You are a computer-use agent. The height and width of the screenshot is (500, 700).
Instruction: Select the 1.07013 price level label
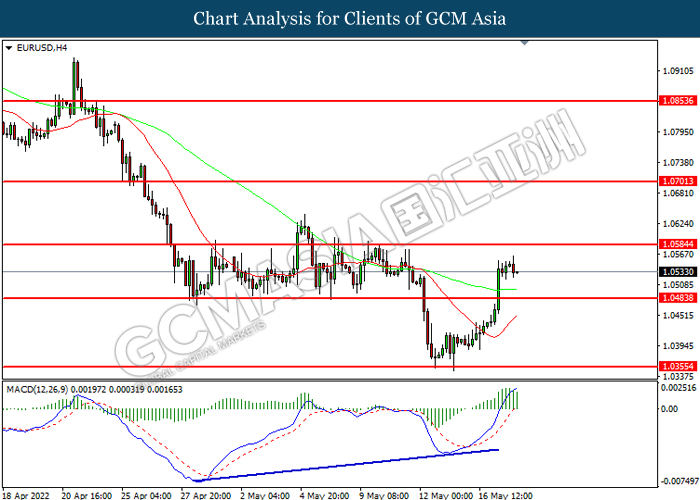click(x=678, y=181)
